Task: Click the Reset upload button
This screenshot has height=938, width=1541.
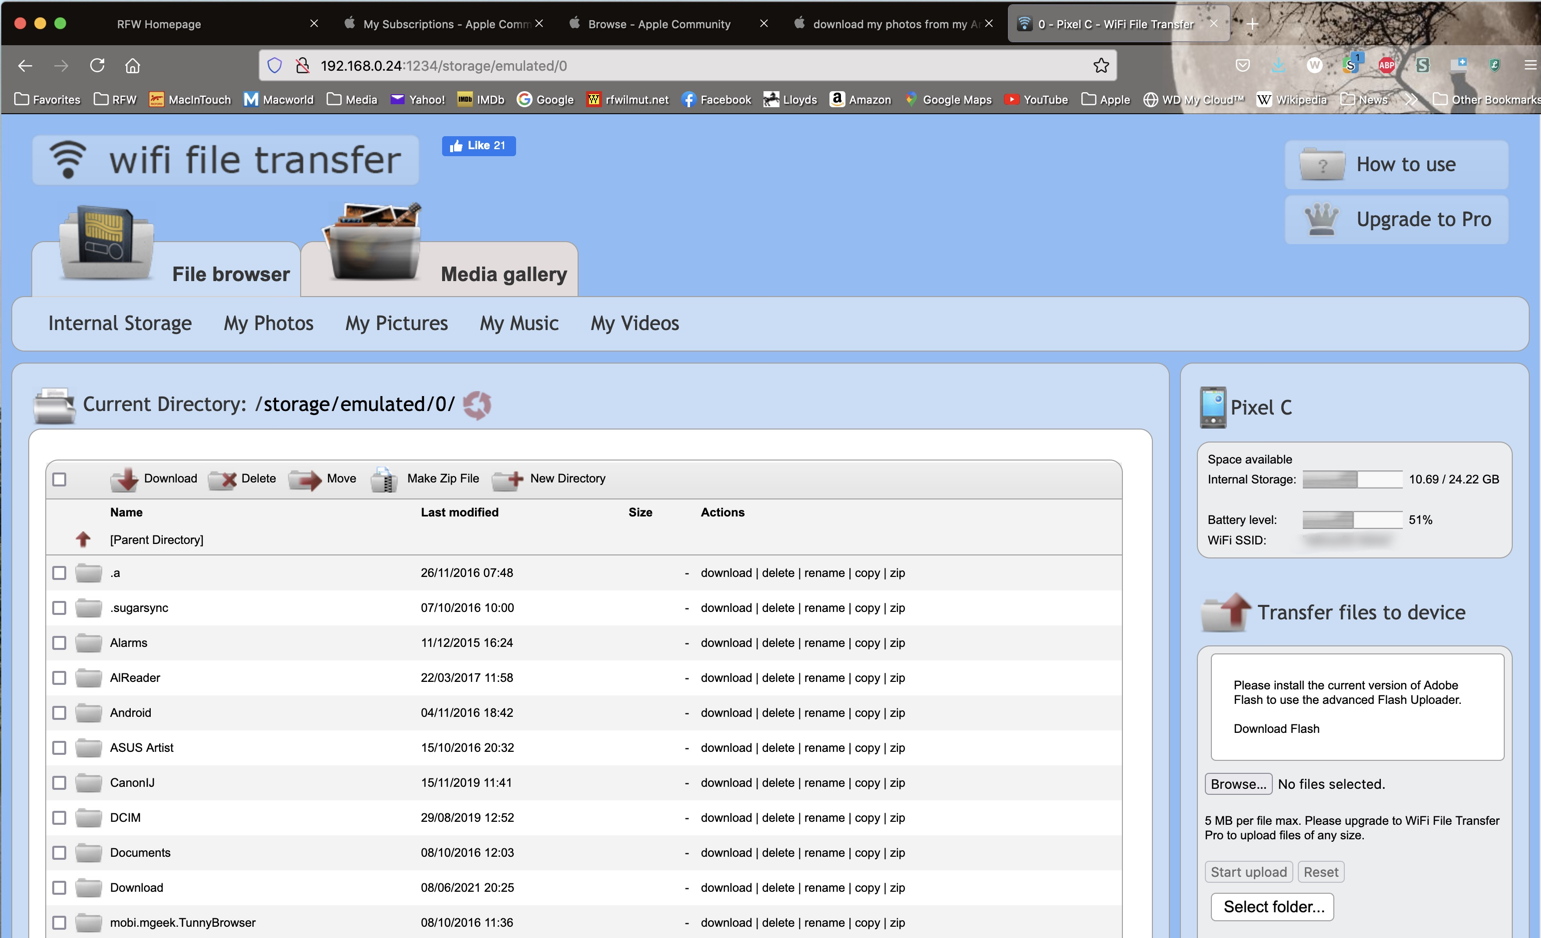Action: 1321,872
